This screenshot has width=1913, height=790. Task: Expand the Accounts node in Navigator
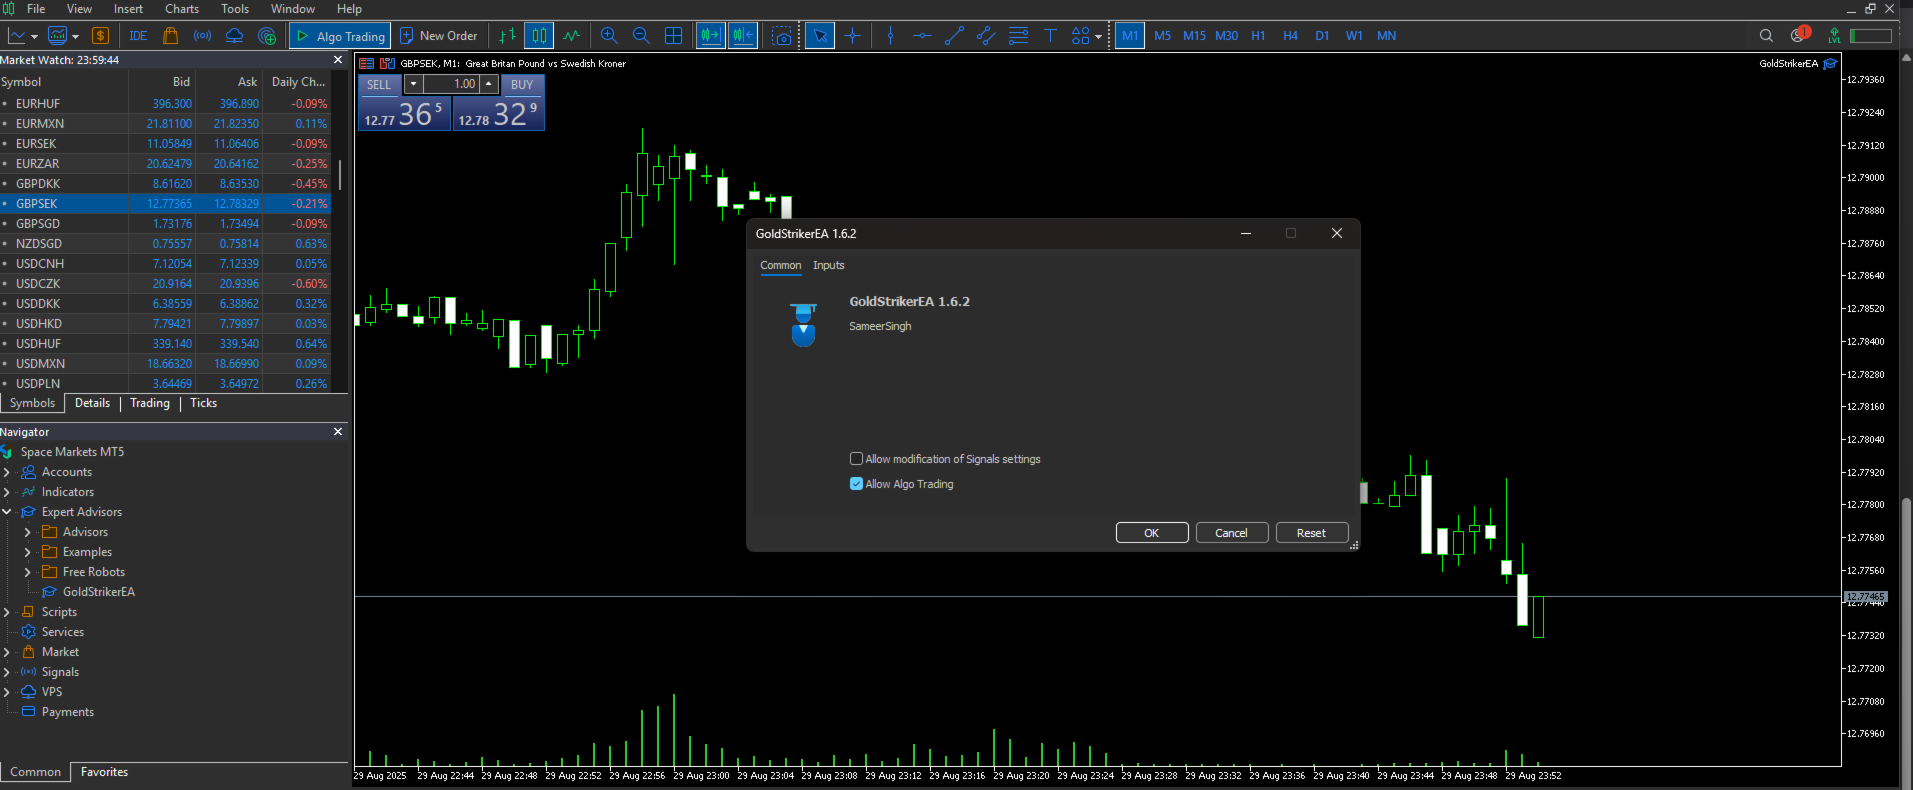click(x=7, y=472)
